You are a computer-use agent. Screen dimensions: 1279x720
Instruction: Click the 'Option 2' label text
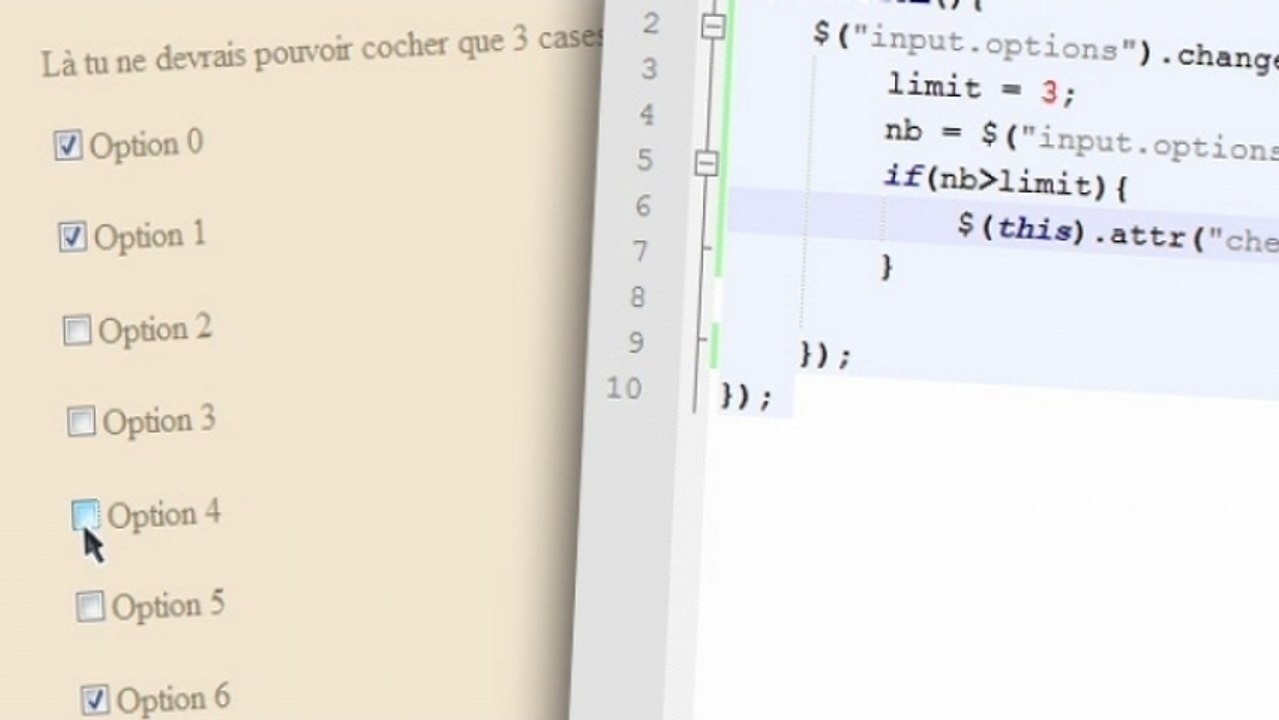pyautogui.click(x=155, y=330)
